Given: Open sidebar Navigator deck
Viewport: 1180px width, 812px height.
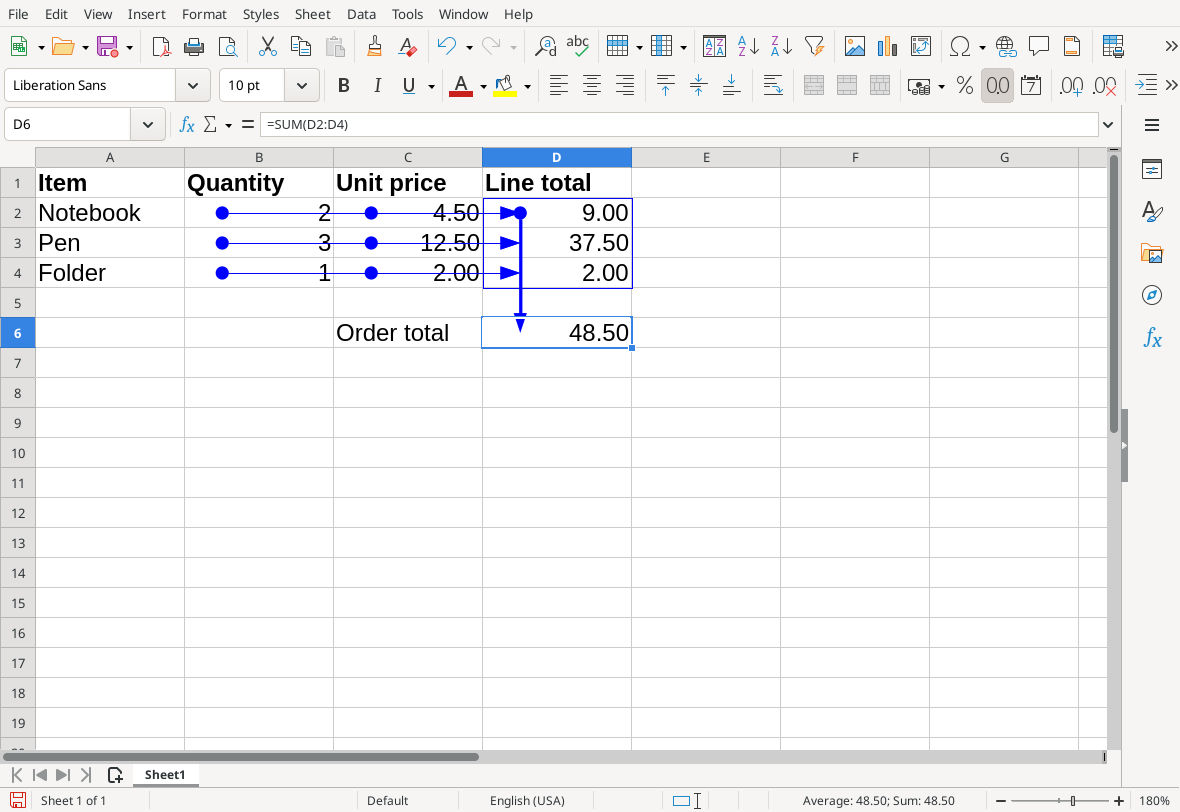Looking at the screenshot, I should click(x=1151, y=295).
